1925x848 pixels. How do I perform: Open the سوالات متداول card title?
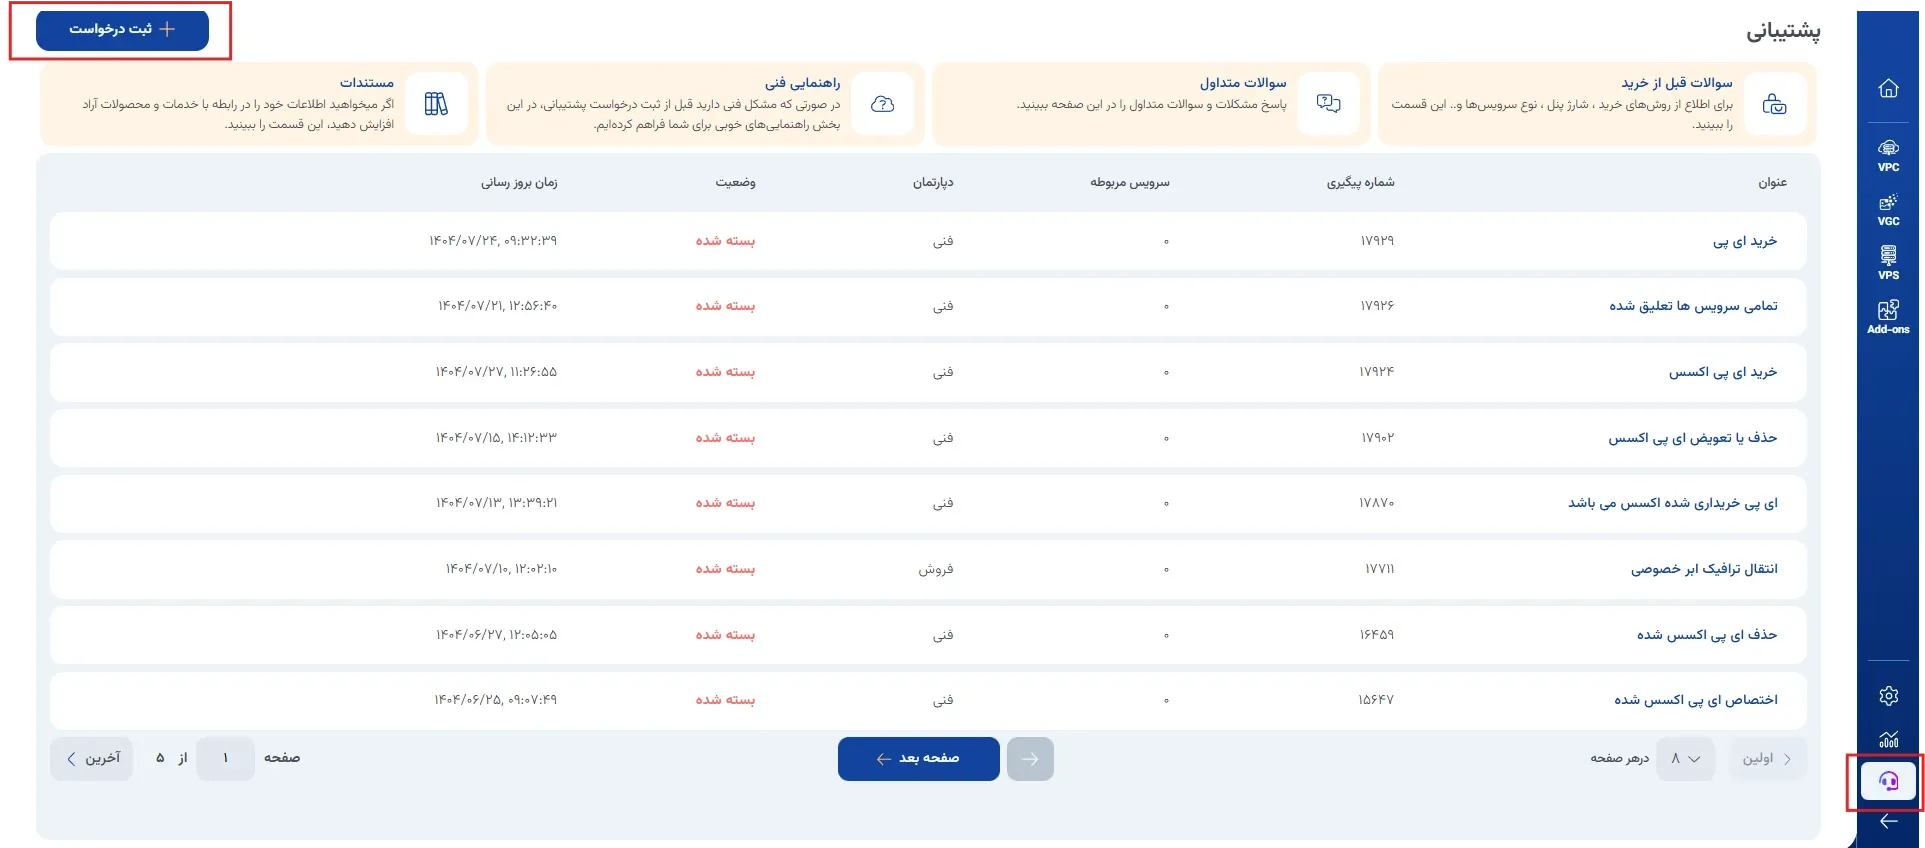coord(1243,83)
